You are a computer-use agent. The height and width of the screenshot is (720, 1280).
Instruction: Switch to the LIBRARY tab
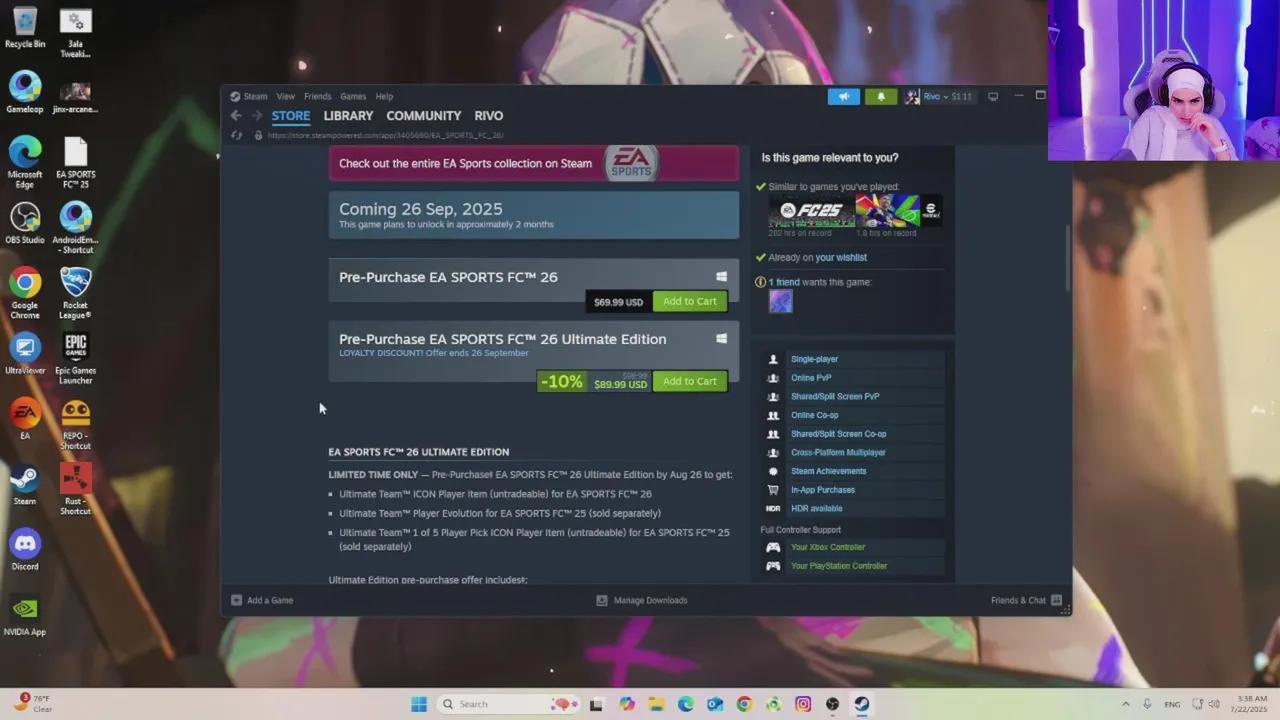(348, 116)
